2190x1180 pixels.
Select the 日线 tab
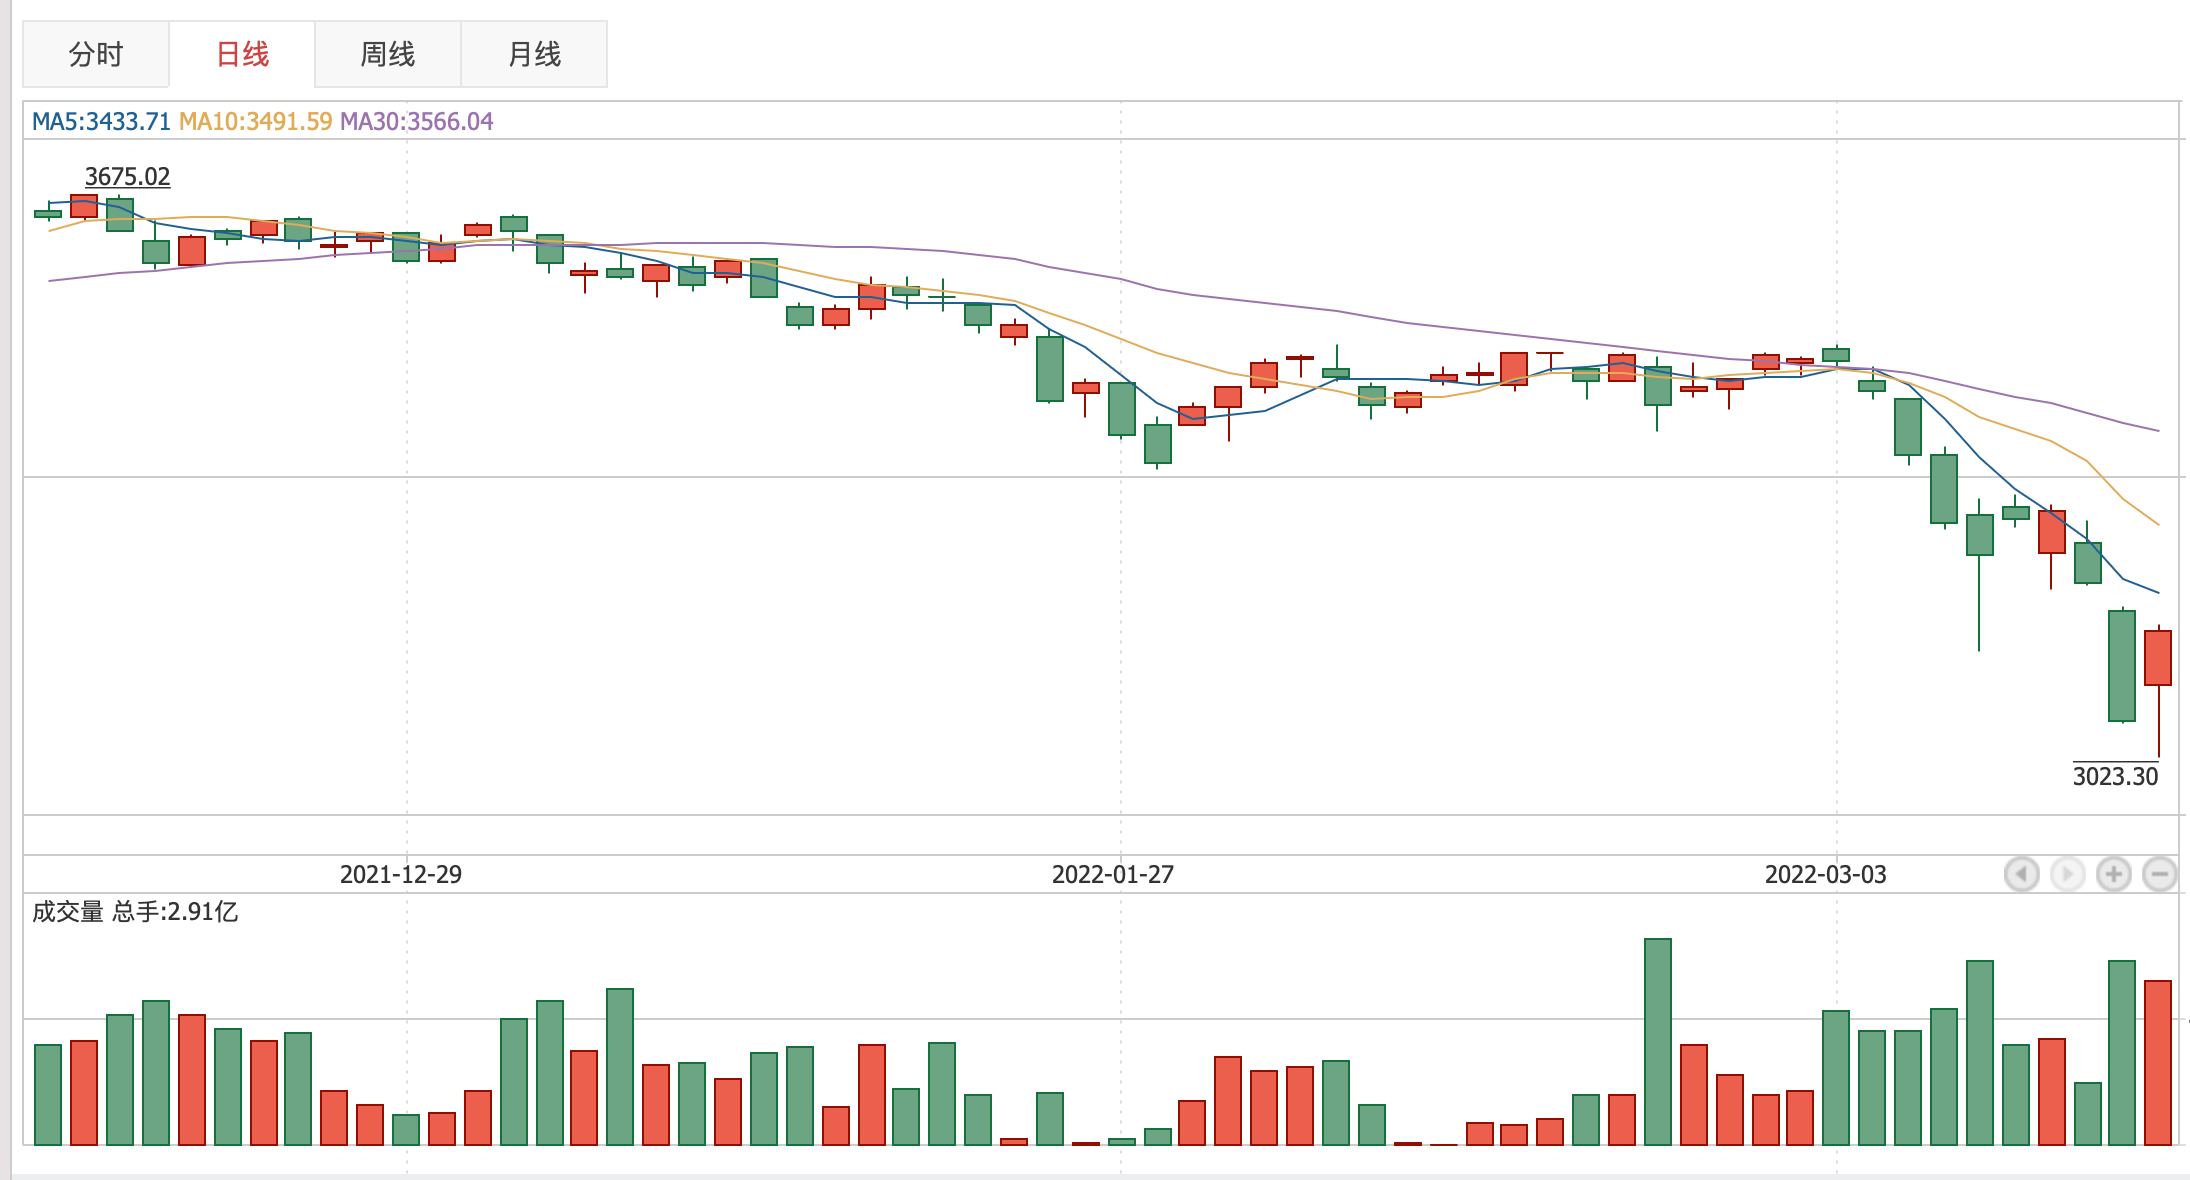pos(242,54)
